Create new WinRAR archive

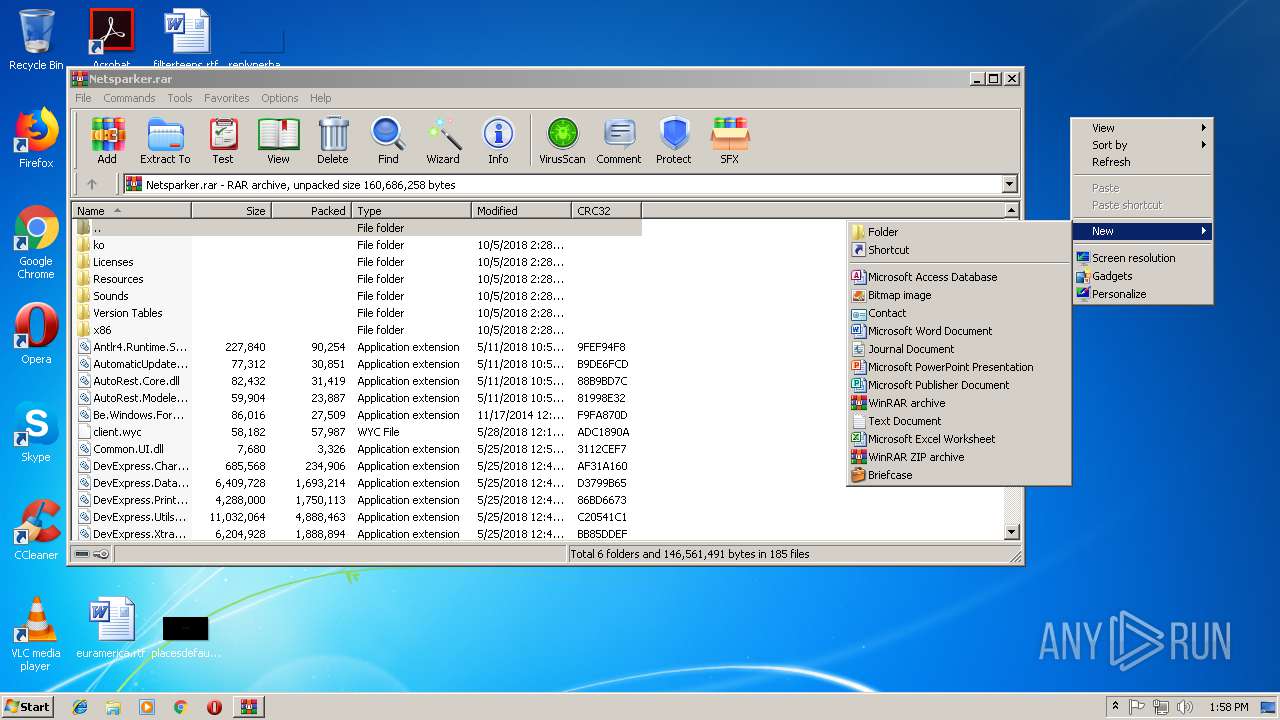click(959, 403)
